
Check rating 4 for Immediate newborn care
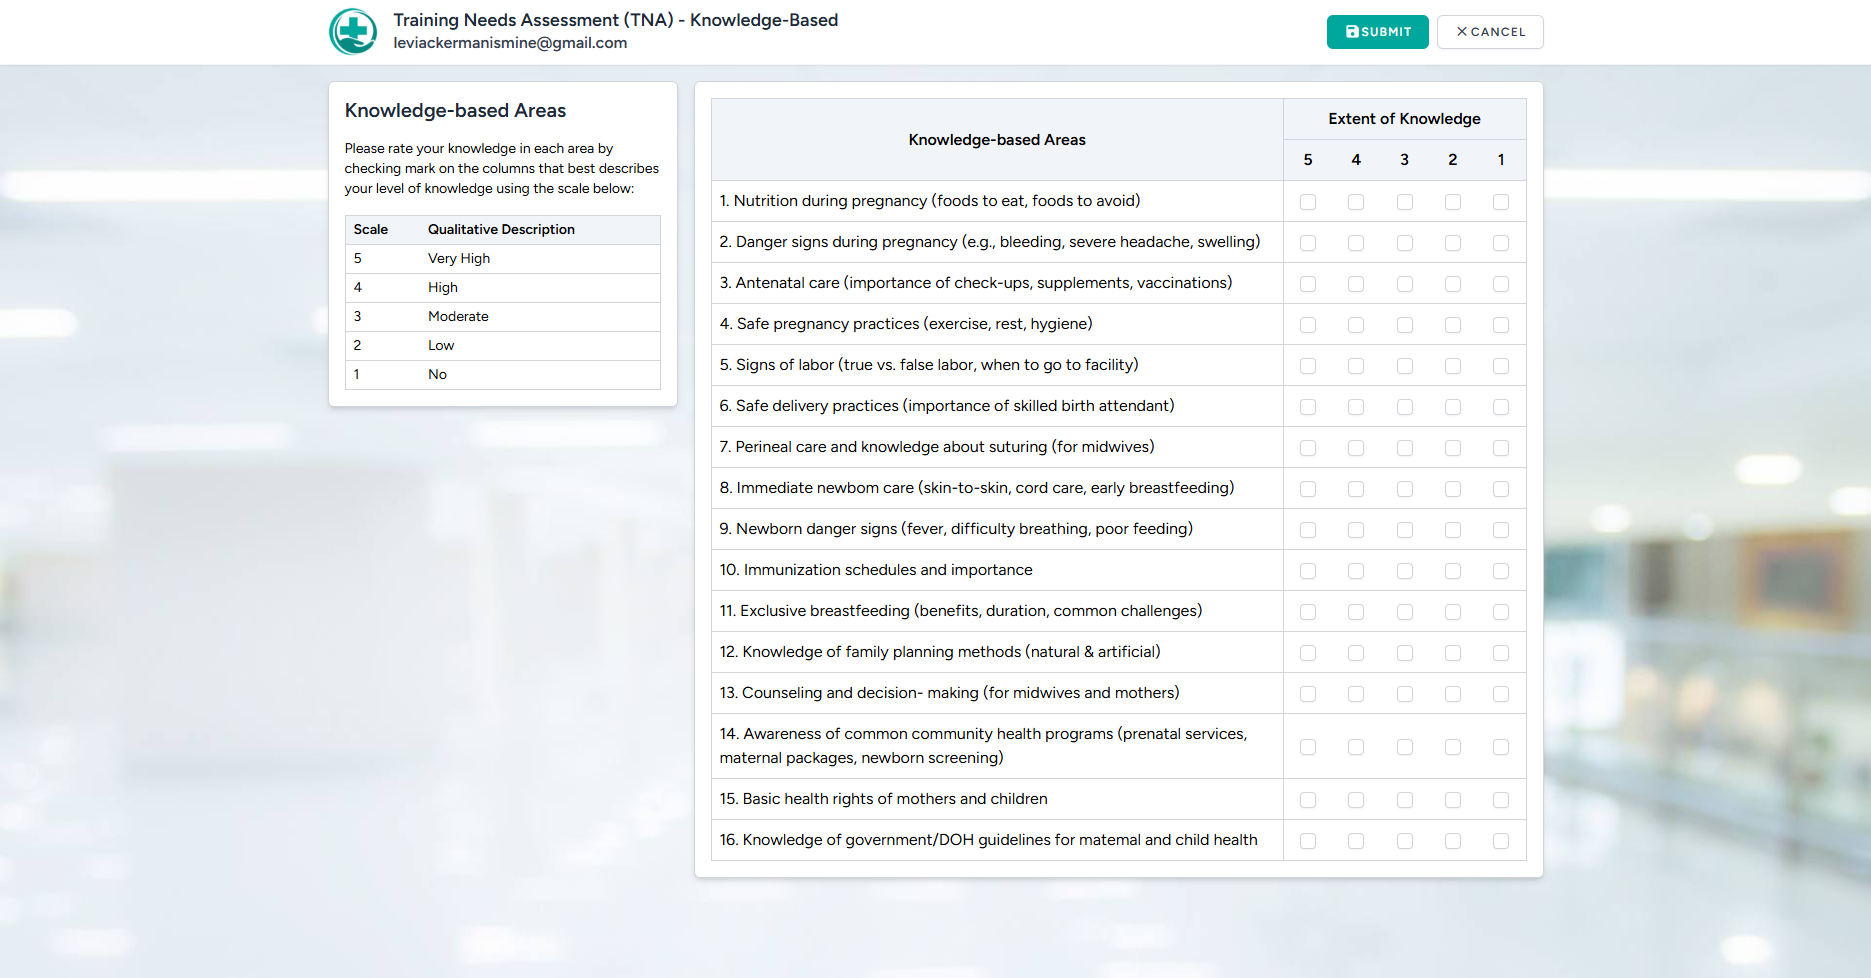tap(1356, 488)
